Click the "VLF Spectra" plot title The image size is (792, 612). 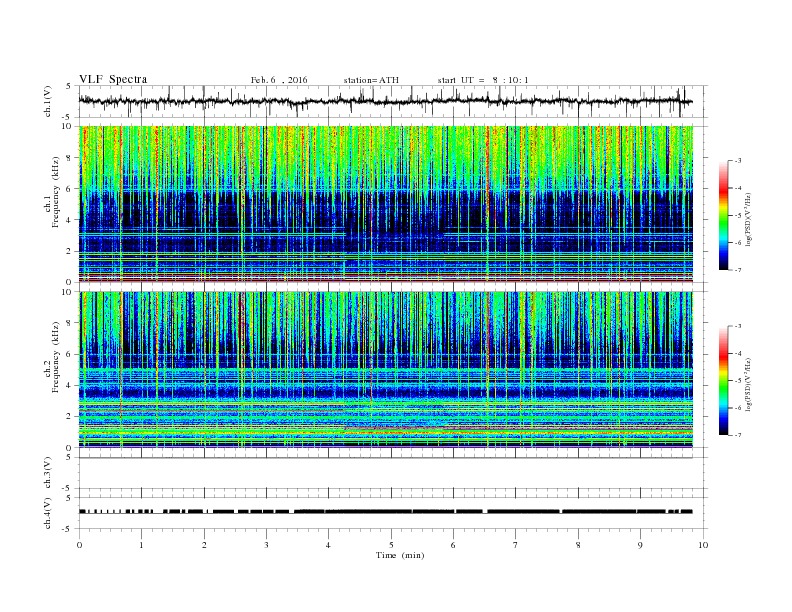(113, 79)
